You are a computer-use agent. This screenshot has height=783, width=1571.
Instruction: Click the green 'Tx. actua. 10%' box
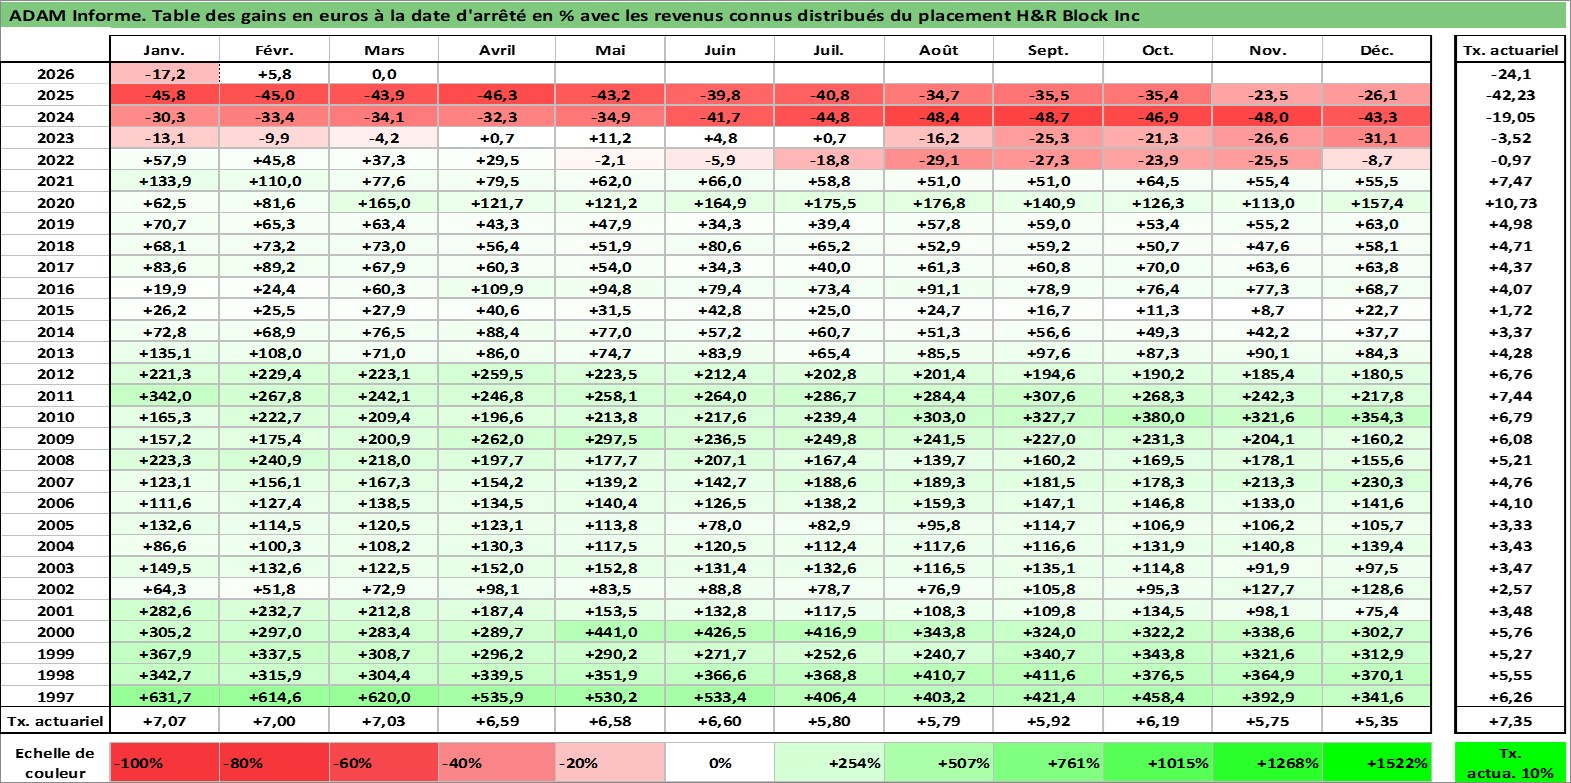(x=1510, y=762)
